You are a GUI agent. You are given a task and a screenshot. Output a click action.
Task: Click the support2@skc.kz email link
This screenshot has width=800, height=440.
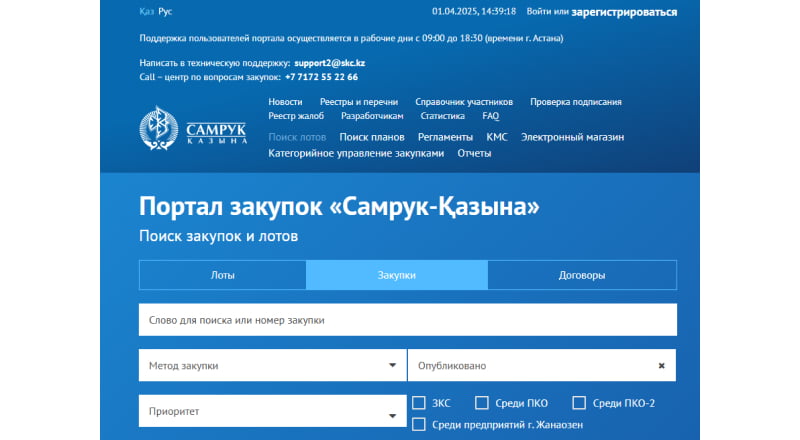click(x=330, y=63)
